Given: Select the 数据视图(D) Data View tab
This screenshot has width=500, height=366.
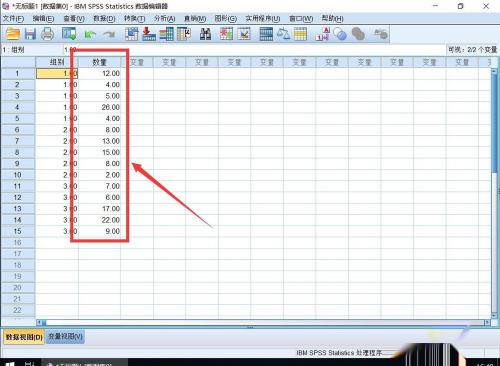Looking at the screenshot, I should pos(24,337).
